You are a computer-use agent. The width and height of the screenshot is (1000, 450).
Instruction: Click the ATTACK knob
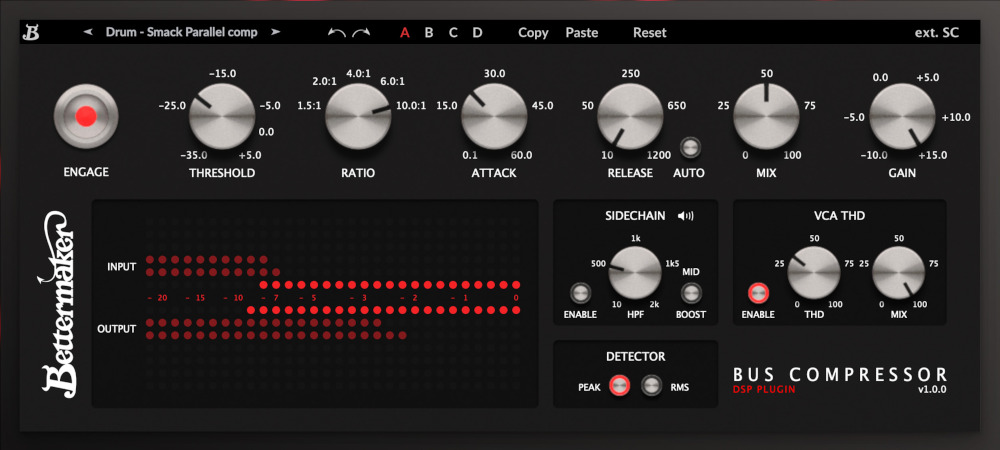tap(494, 117)
